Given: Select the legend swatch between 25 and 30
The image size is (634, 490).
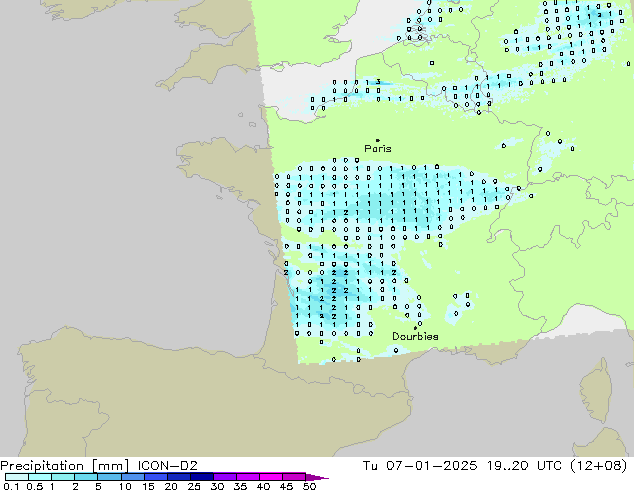Looking at the screenshot, I should click(x=201, y=477).
